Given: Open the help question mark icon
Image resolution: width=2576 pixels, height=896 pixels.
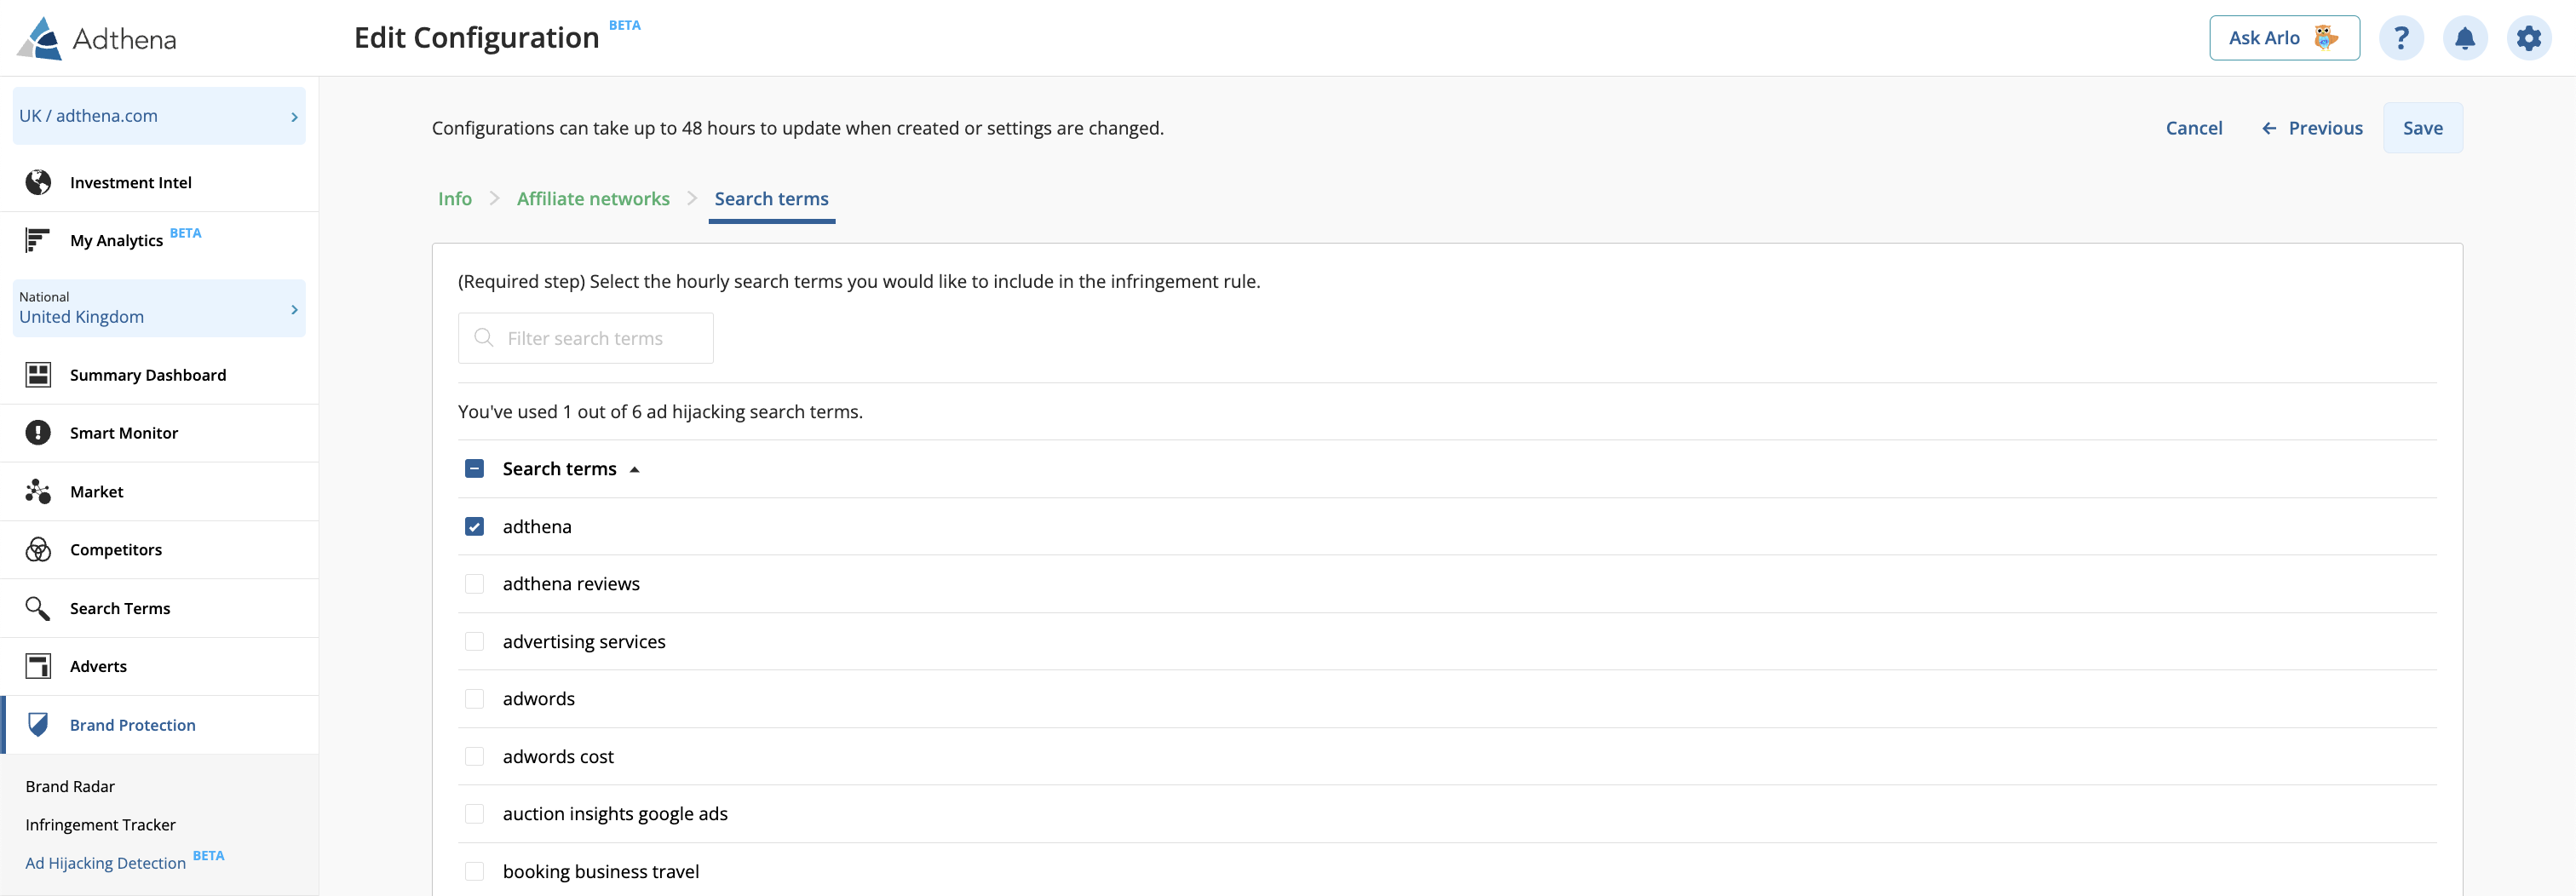Looking at the screenshot, I should point(2401,38).
